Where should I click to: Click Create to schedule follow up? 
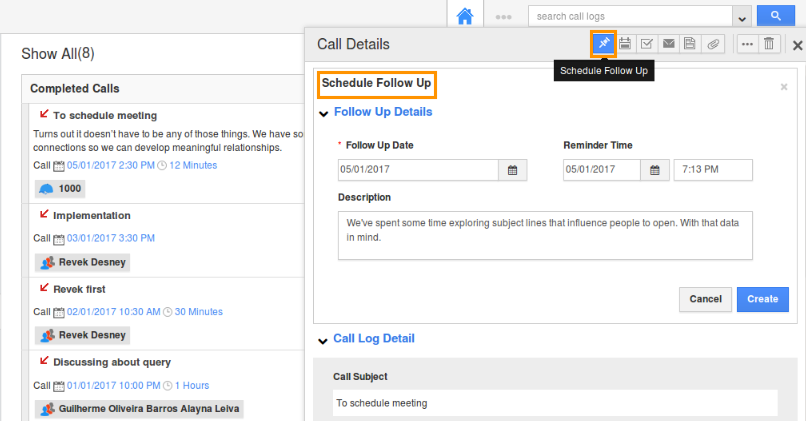763,299
